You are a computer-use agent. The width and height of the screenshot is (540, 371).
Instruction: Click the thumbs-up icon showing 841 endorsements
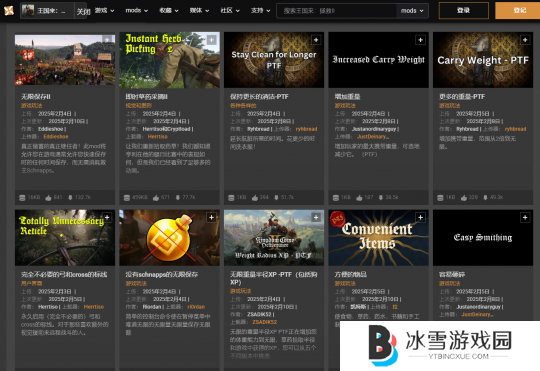[48, 198]
